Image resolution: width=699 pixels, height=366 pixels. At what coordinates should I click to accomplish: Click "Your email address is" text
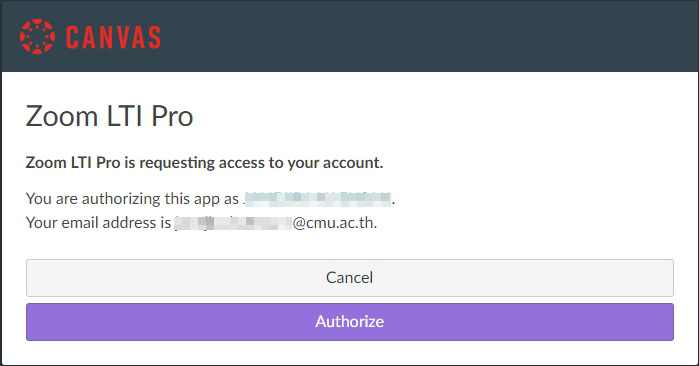(99, 222)
